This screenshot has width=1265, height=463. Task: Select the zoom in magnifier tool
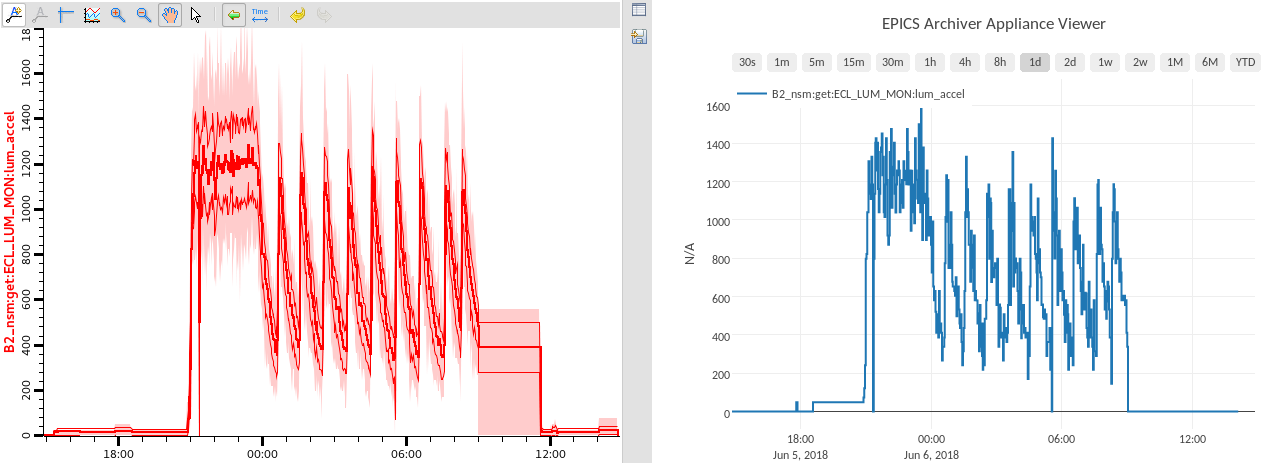pos(118,15)
